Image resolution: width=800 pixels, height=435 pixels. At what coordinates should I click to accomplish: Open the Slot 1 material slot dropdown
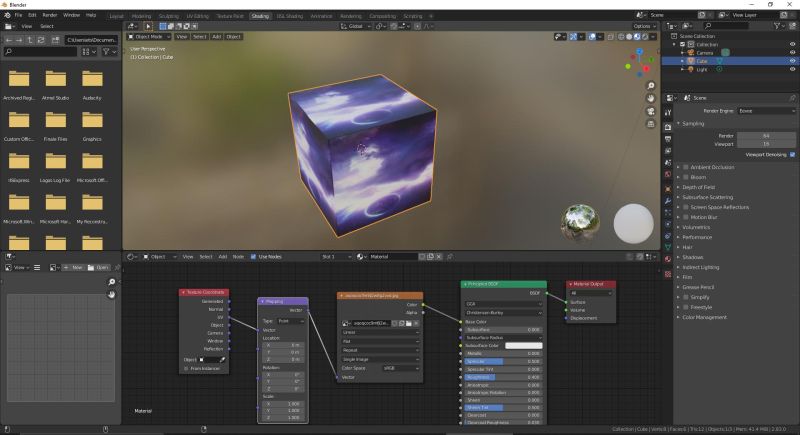[336, 257]
